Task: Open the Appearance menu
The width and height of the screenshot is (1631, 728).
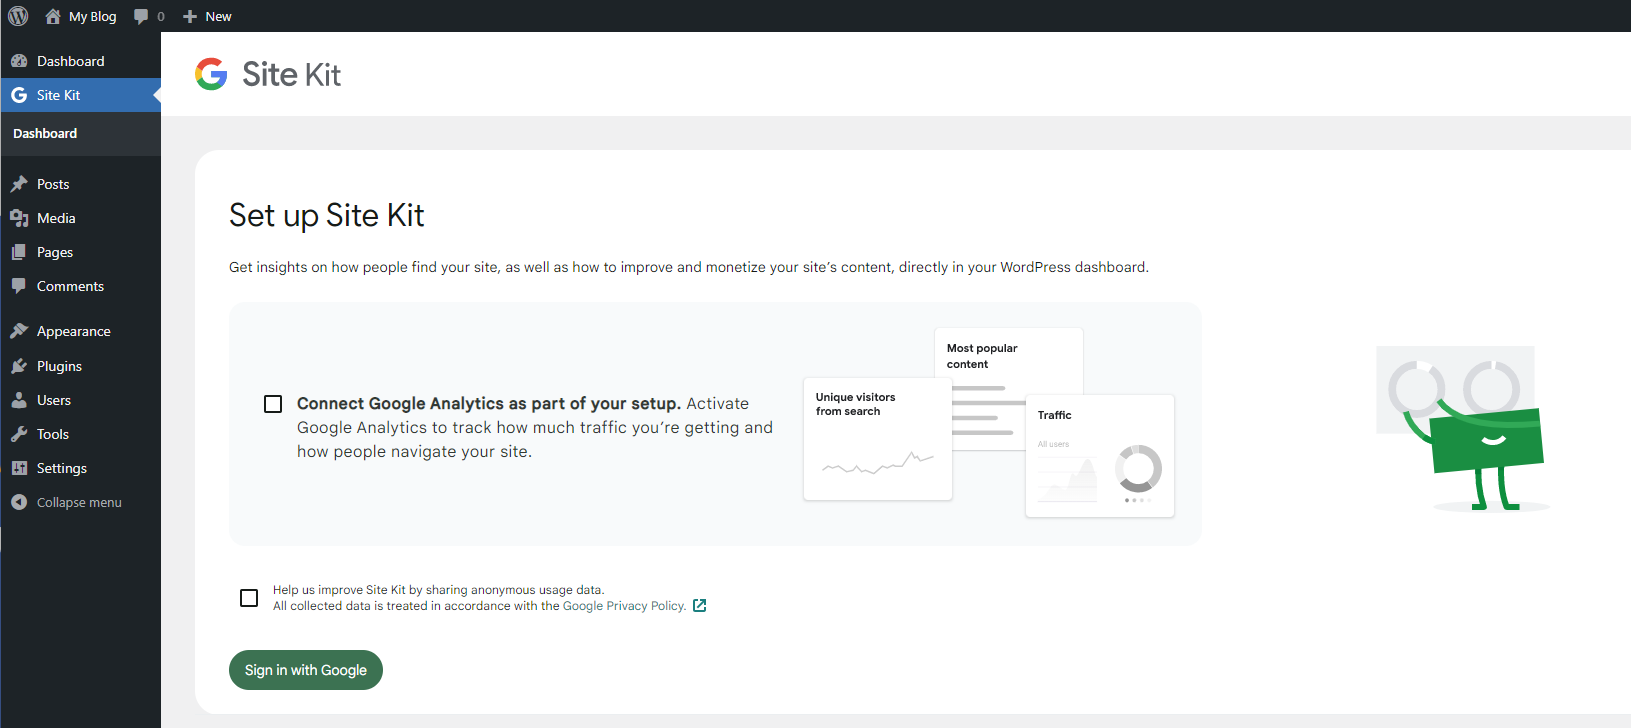Action: point(80,331)
